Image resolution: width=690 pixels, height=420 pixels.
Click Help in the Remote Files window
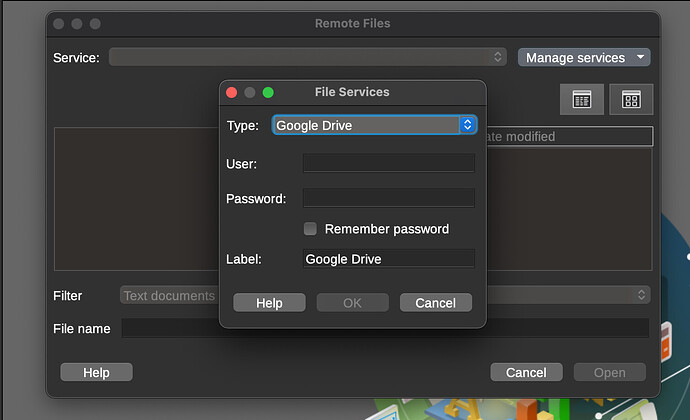[96, 372]
